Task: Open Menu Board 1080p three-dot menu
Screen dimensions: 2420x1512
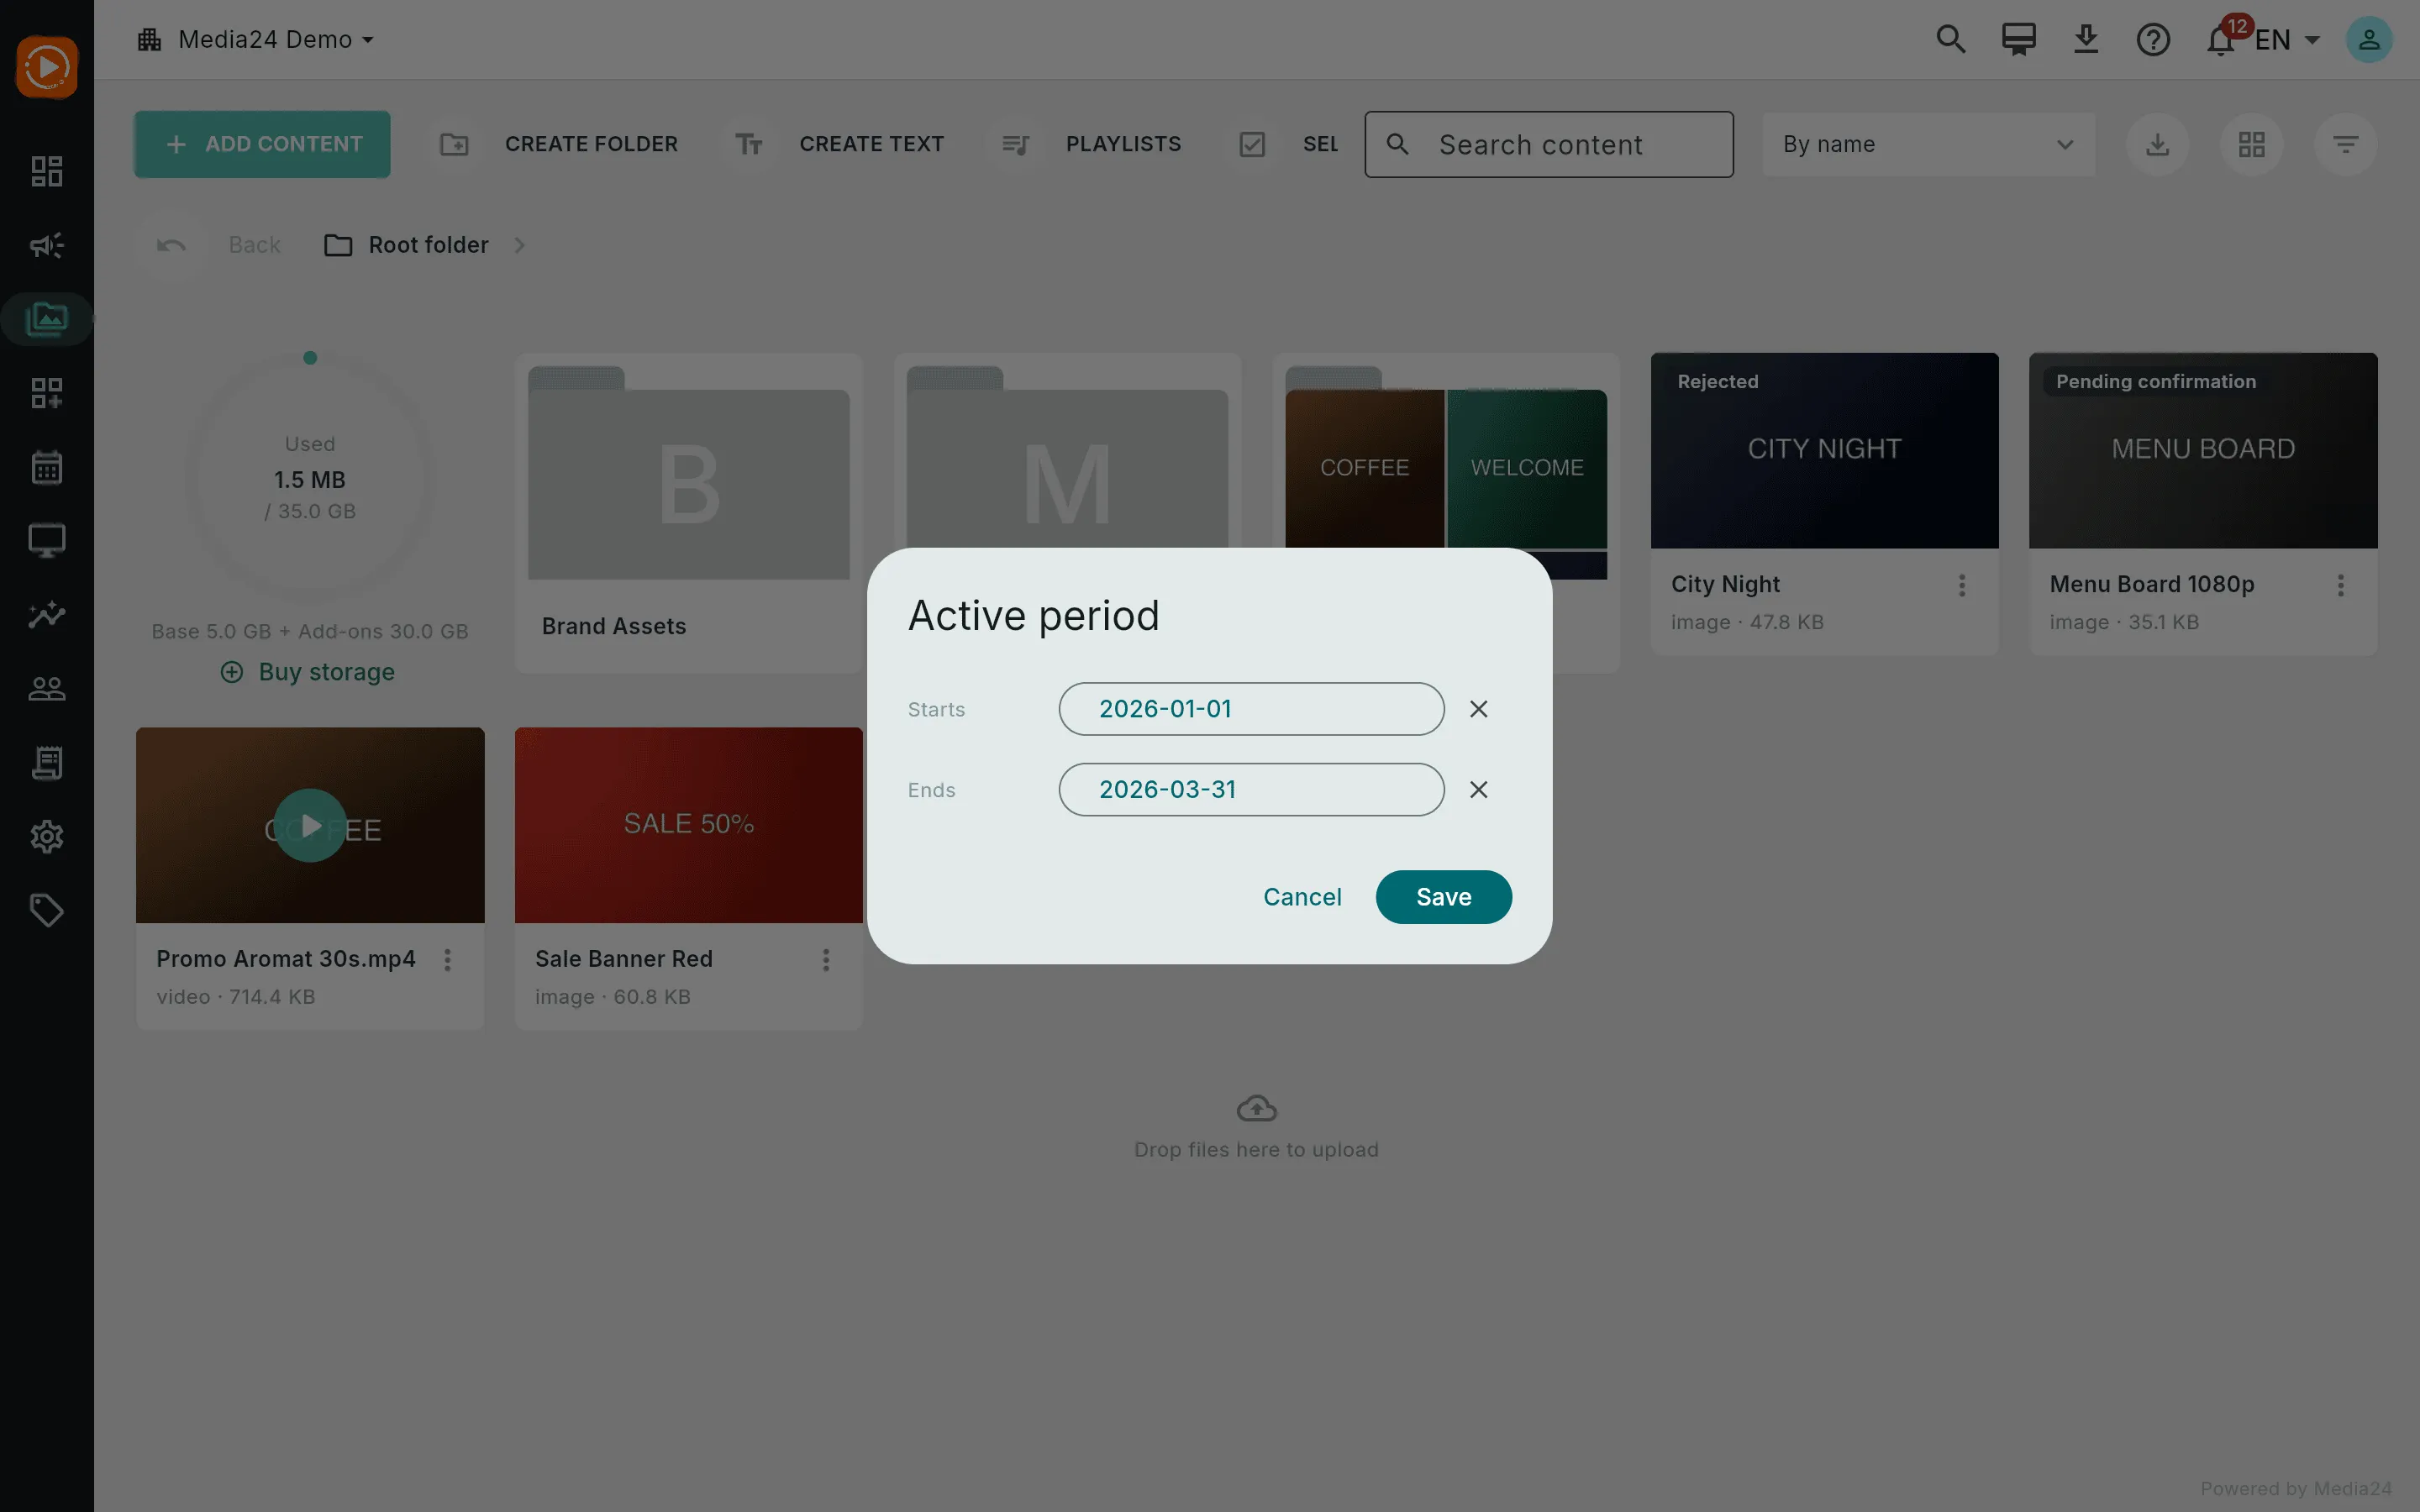Action: 2340,585
